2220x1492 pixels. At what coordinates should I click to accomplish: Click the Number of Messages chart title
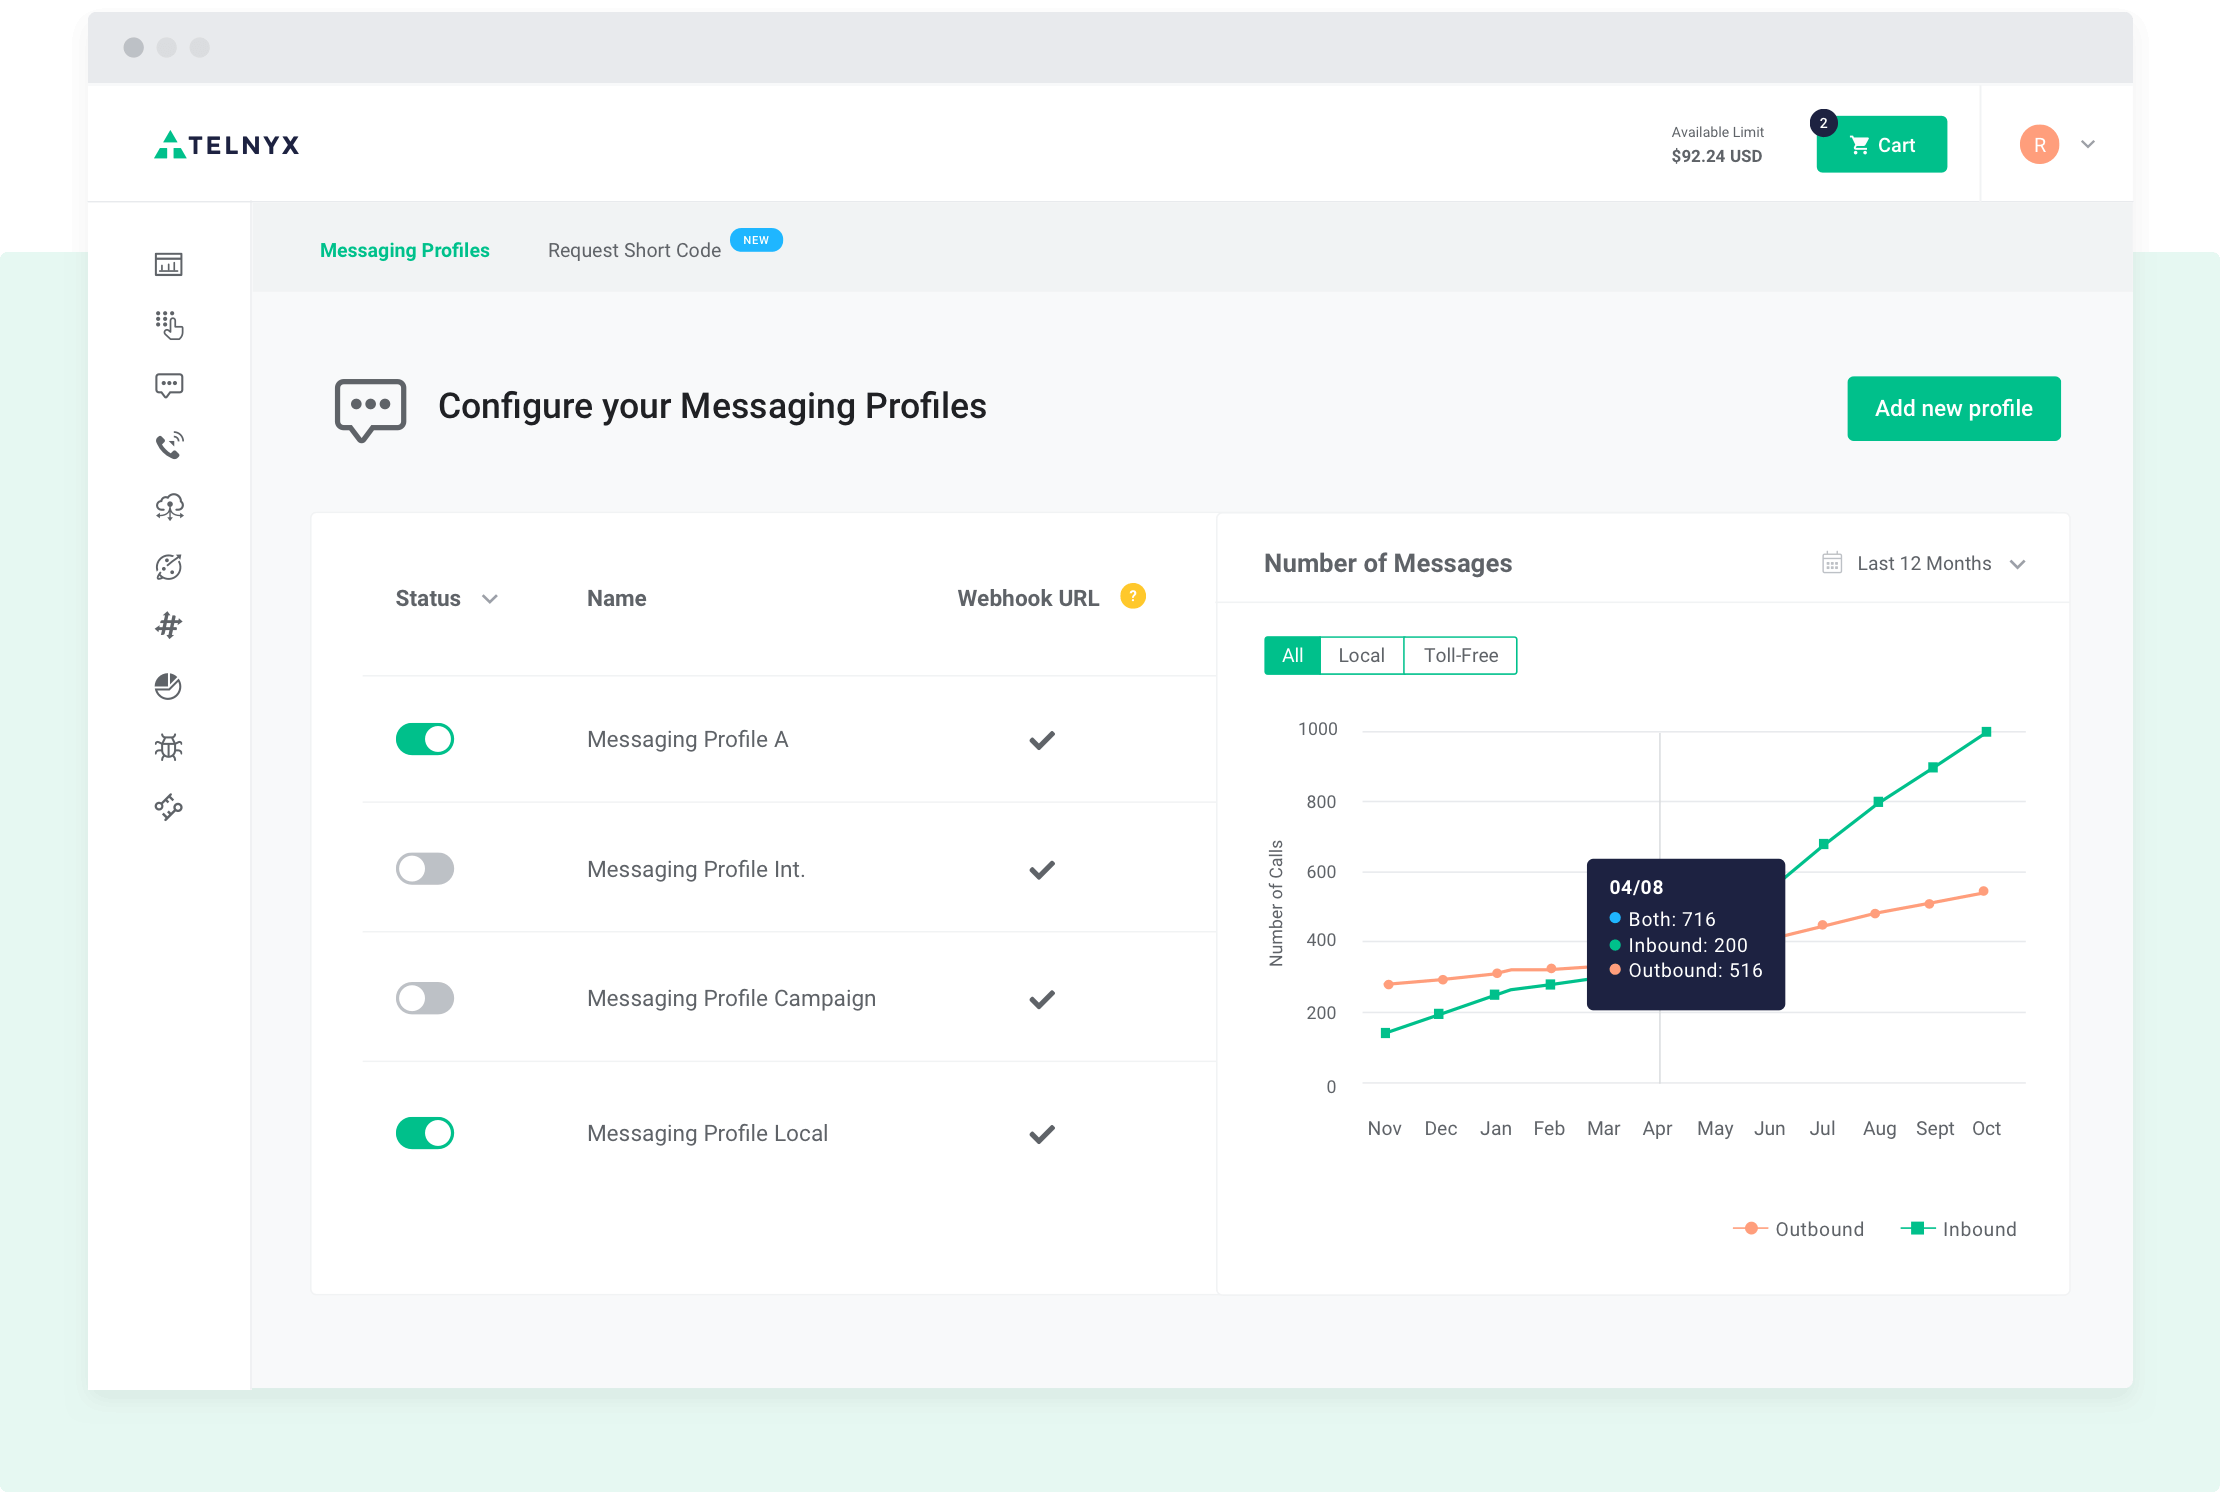pos(1388,563)
